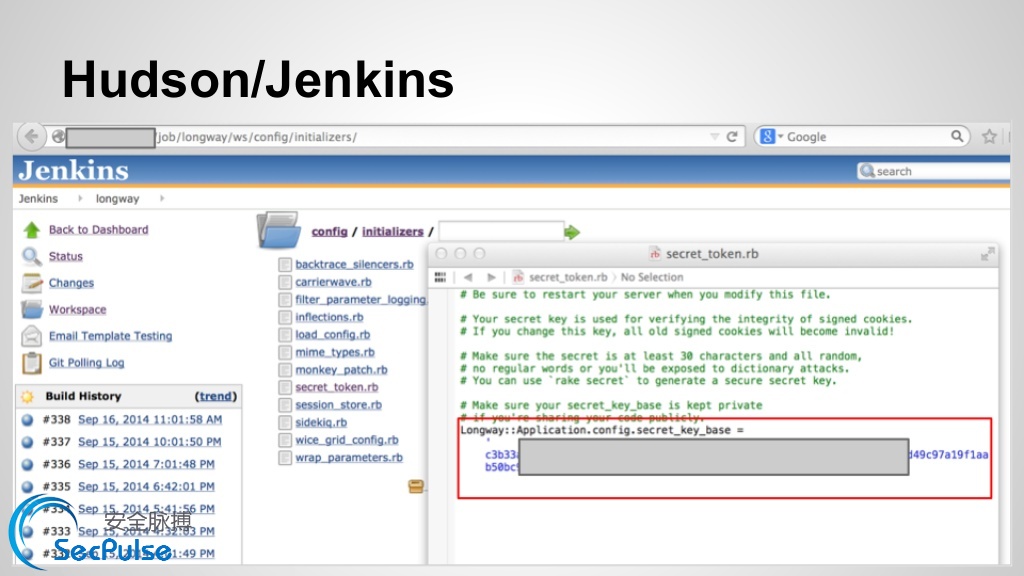The width and height of the screenshot is (1024, 576).
Task: Click the Email Template Testing envelope icon
Action: [x=31, y=336]
